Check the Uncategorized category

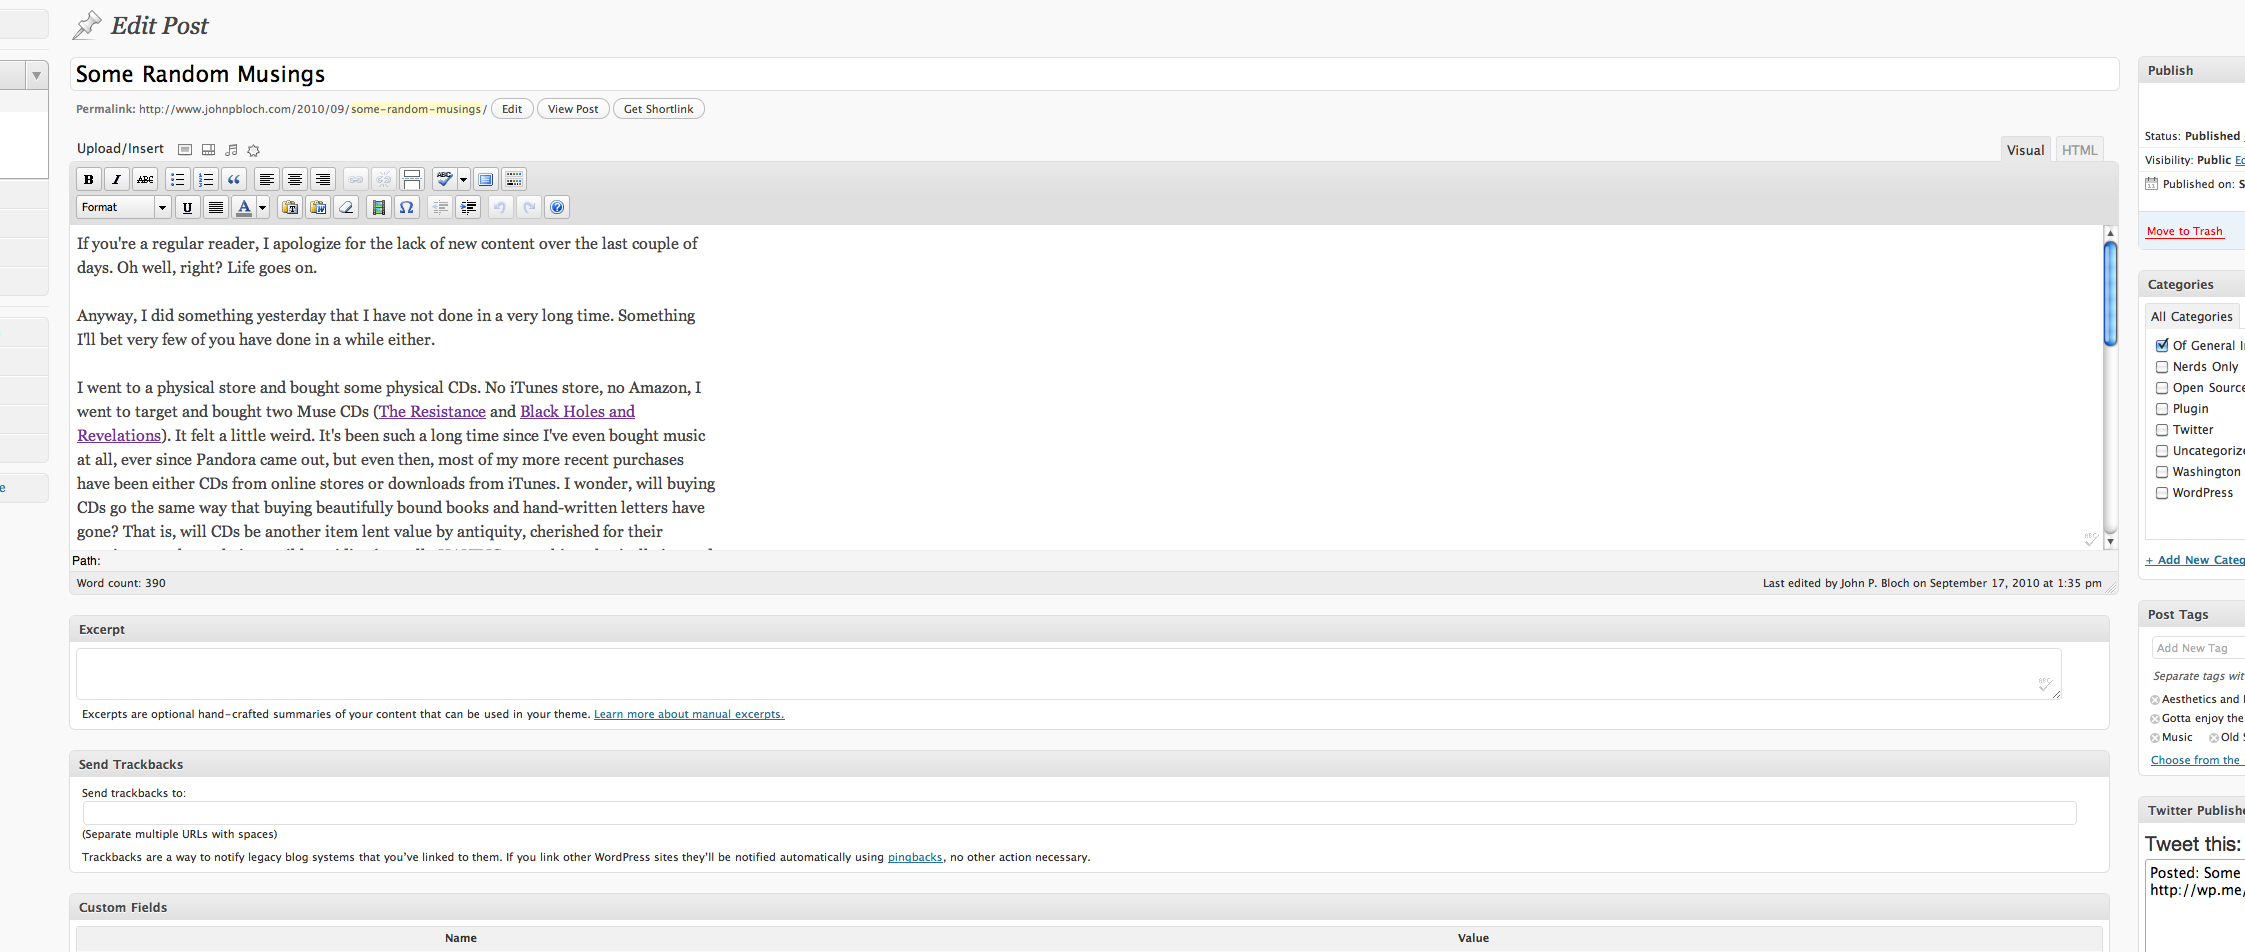[2162, 451]
